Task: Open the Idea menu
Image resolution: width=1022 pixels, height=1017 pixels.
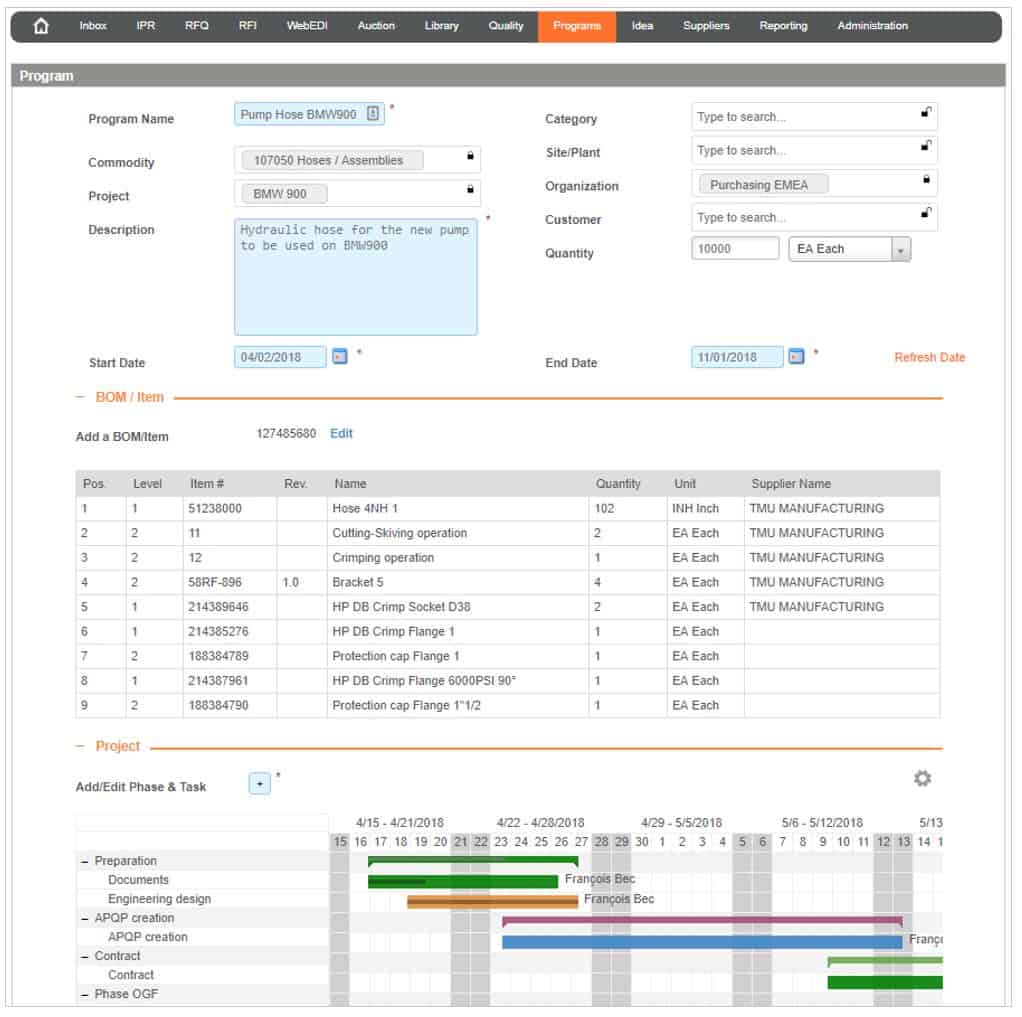Action: point(645,26)
